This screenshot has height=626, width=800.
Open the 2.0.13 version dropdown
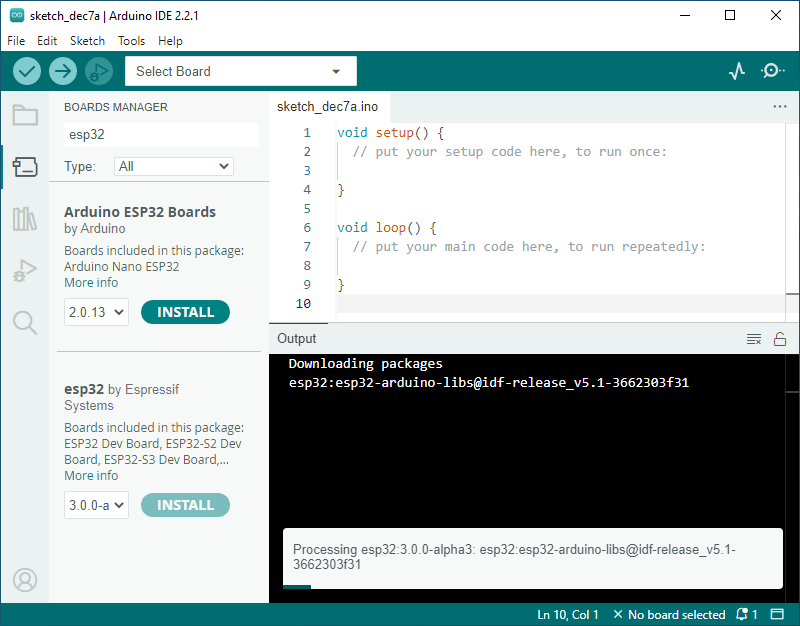(96, 312)
